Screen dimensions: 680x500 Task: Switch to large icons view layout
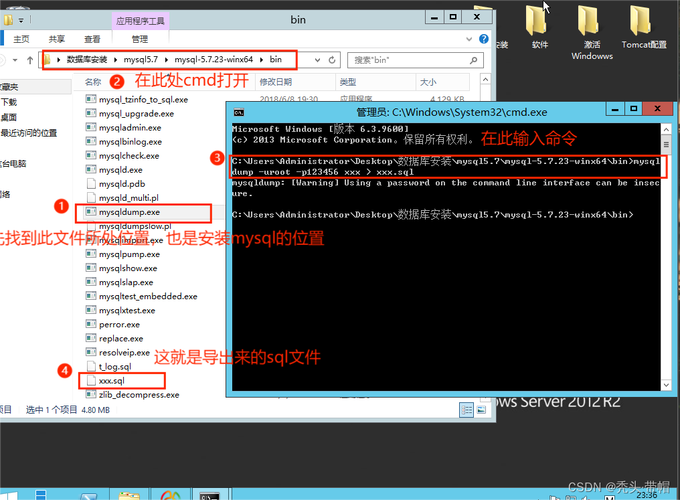(x=481, y=410)
